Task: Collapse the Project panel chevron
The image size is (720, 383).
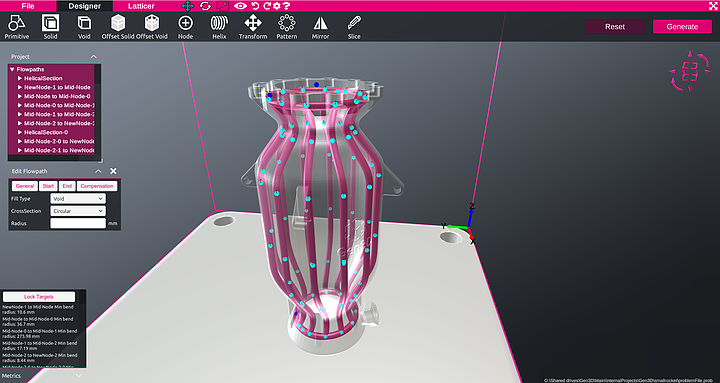Action: pos(94,56)
